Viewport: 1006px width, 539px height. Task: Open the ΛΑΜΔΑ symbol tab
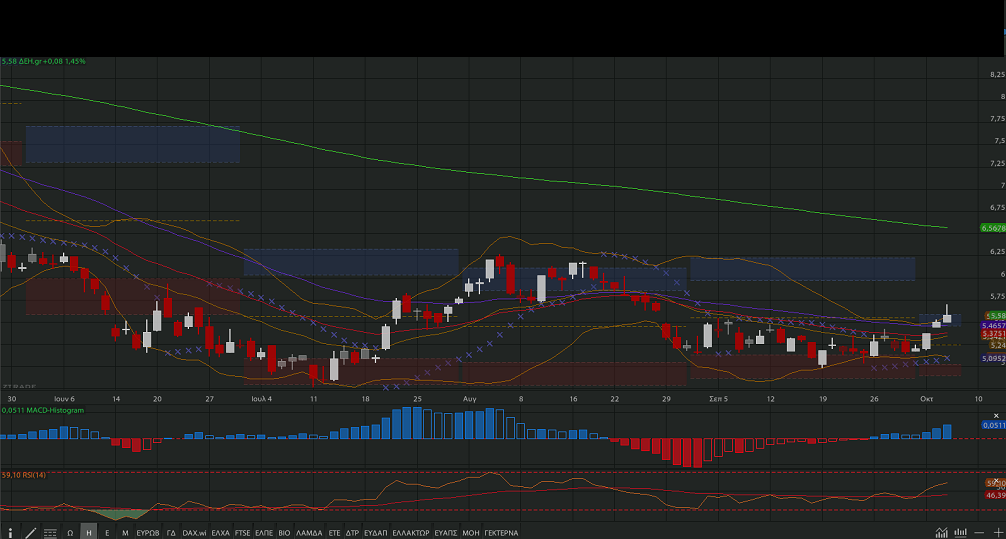(x=309, y=533)
